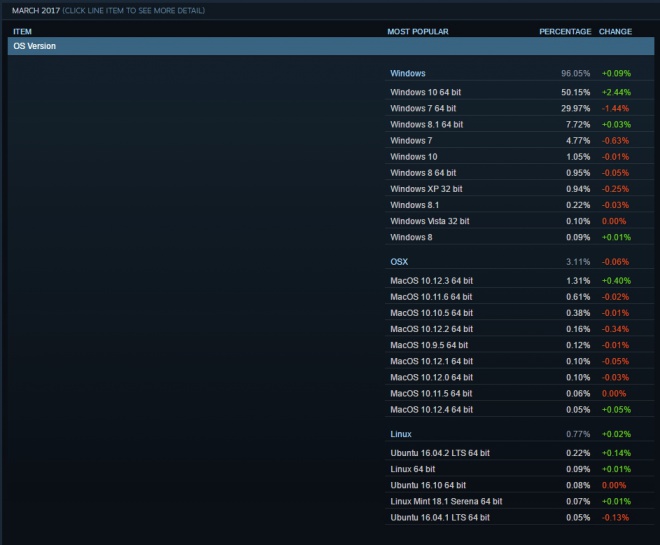Image resolution: width=660 pixels, height=545 pixels.
Task: Select the Windows category label
Action: click(x=407, y=73)
